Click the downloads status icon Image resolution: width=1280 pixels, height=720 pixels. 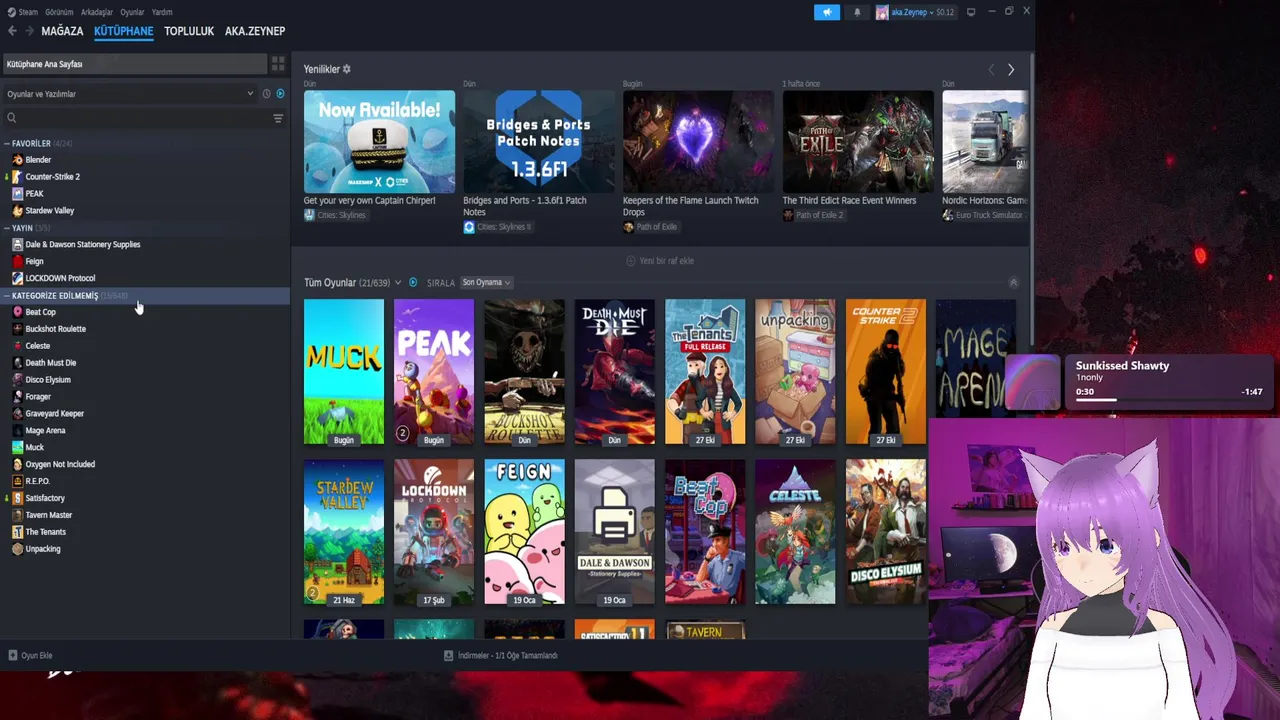pyautogui.click(x=449, y=655)
